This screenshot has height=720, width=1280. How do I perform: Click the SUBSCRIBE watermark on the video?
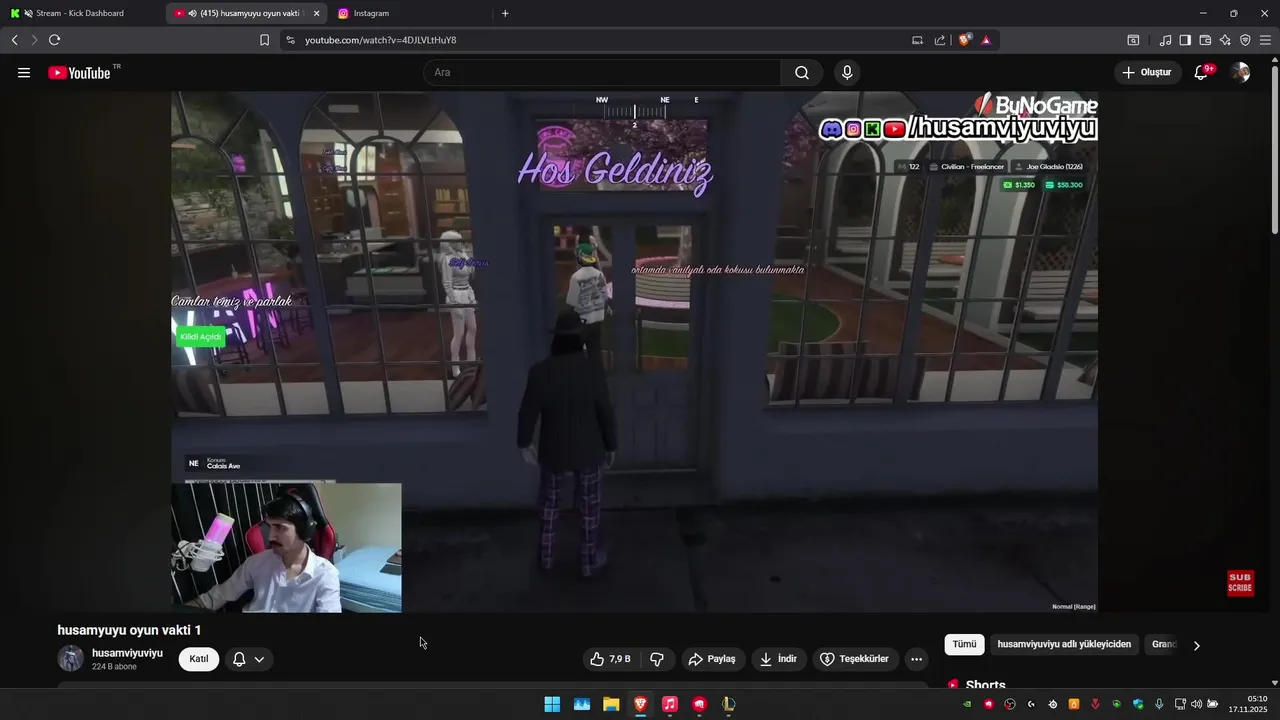click(x=1240, y=583)
